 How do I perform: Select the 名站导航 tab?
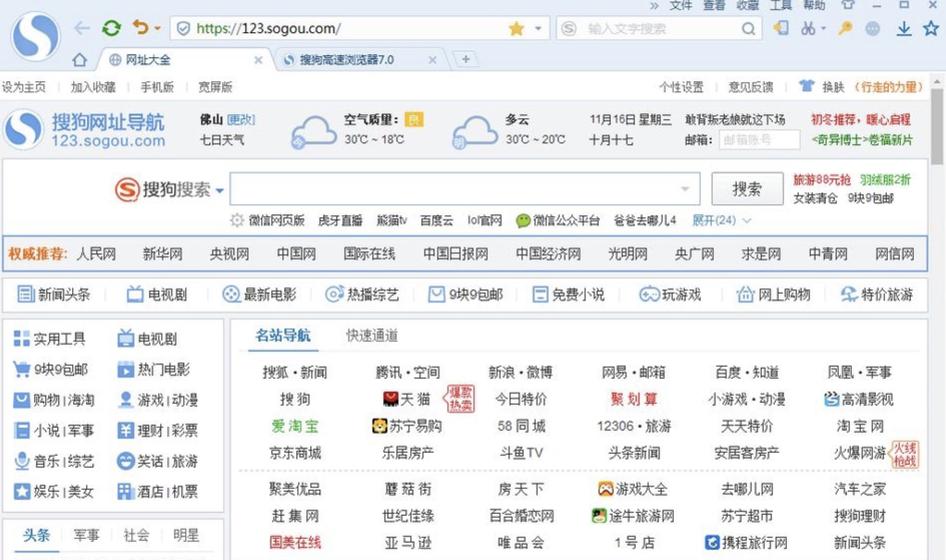coord(283,336)
